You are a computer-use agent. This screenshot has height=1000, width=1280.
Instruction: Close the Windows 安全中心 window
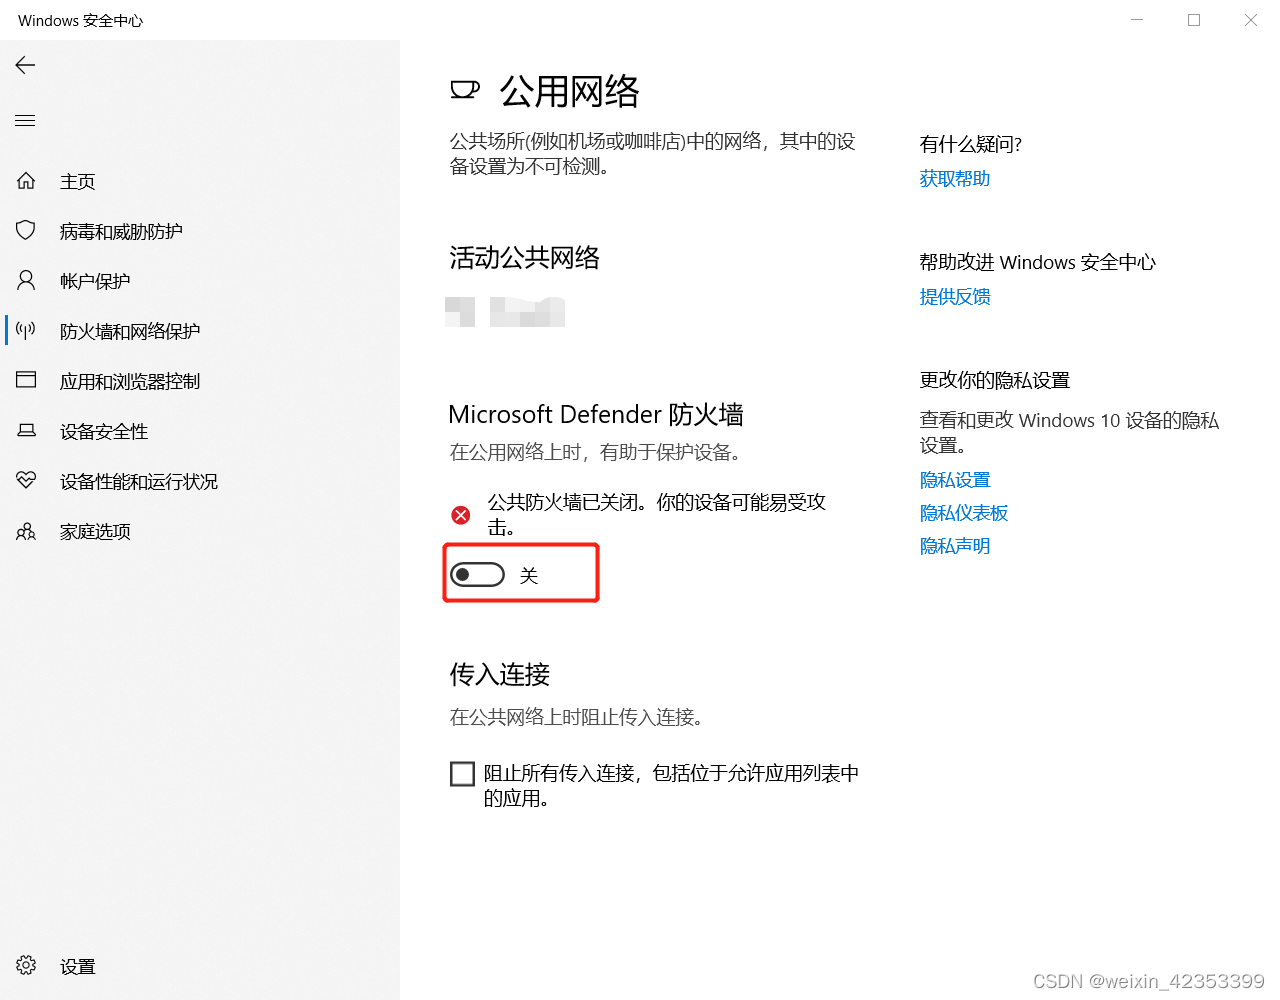tap(1251, 20)
